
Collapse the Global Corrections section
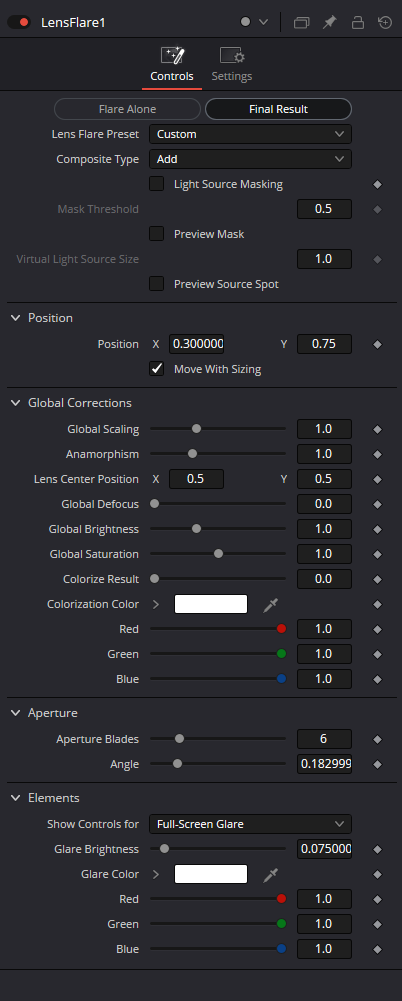tap(16, 403)
